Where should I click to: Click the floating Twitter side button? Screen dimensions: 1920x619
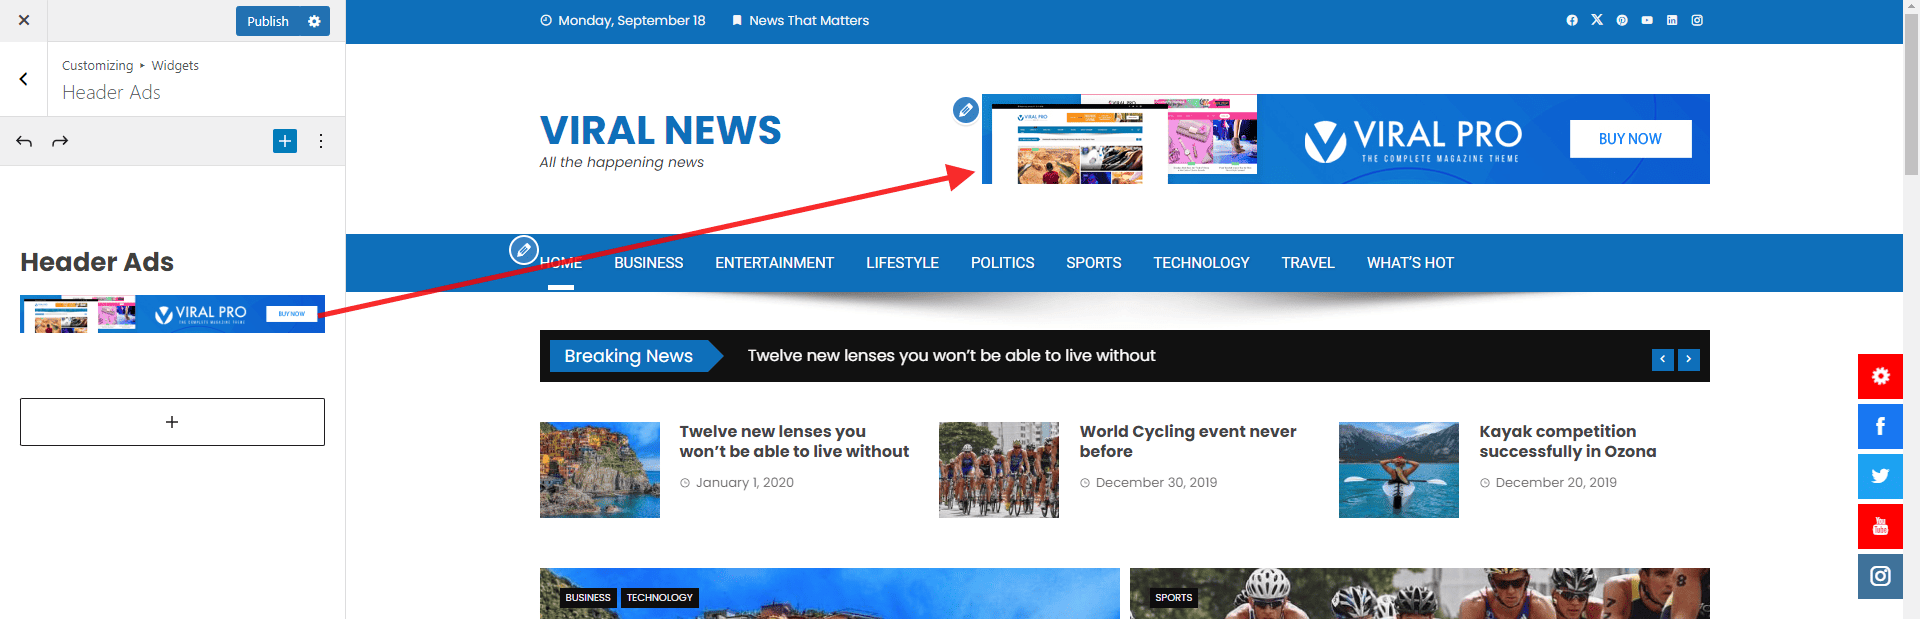[1880, 476]
